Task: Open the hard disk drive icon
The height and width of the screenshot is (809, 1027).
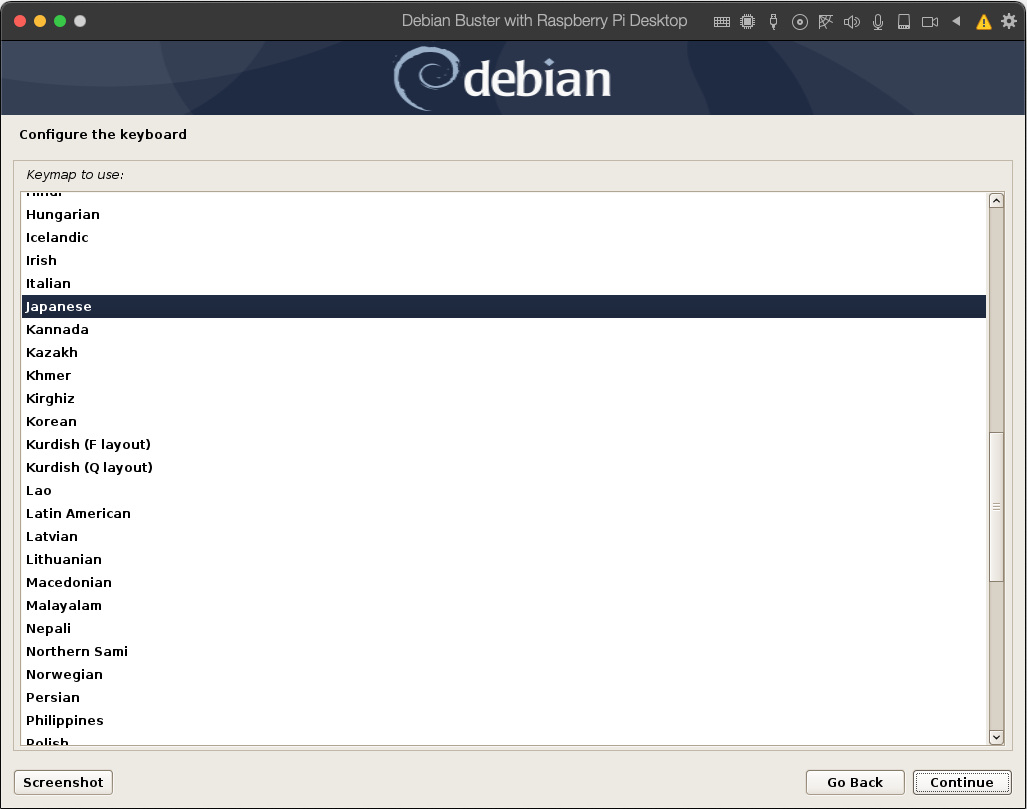Action: pyautogui.click(x=904, y=22)
